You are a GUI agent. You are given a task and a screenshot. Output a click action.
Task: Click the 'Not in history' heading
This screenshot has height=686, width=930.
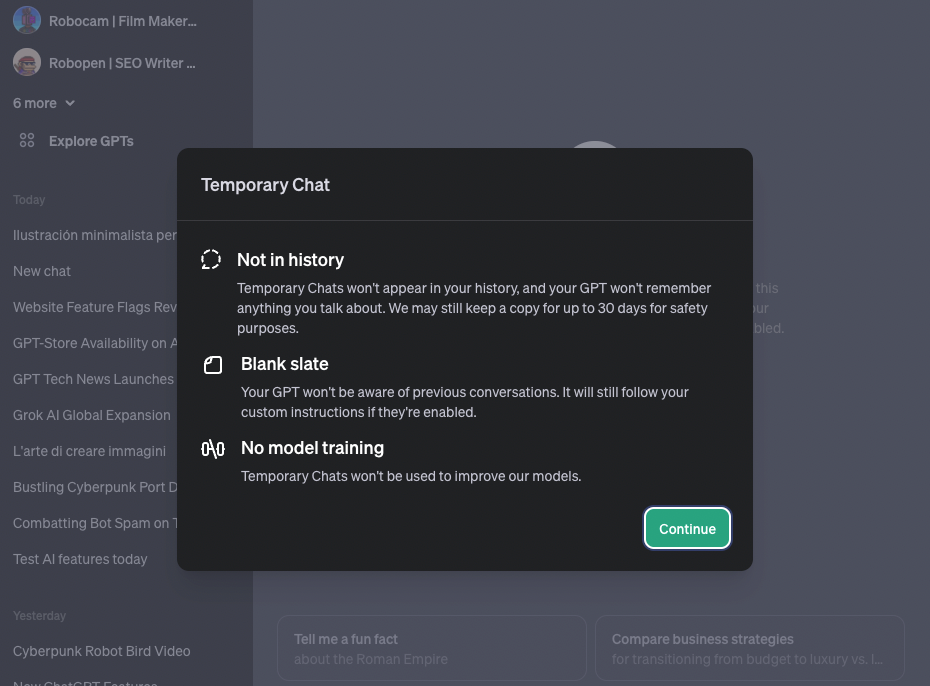pos(290,260)
